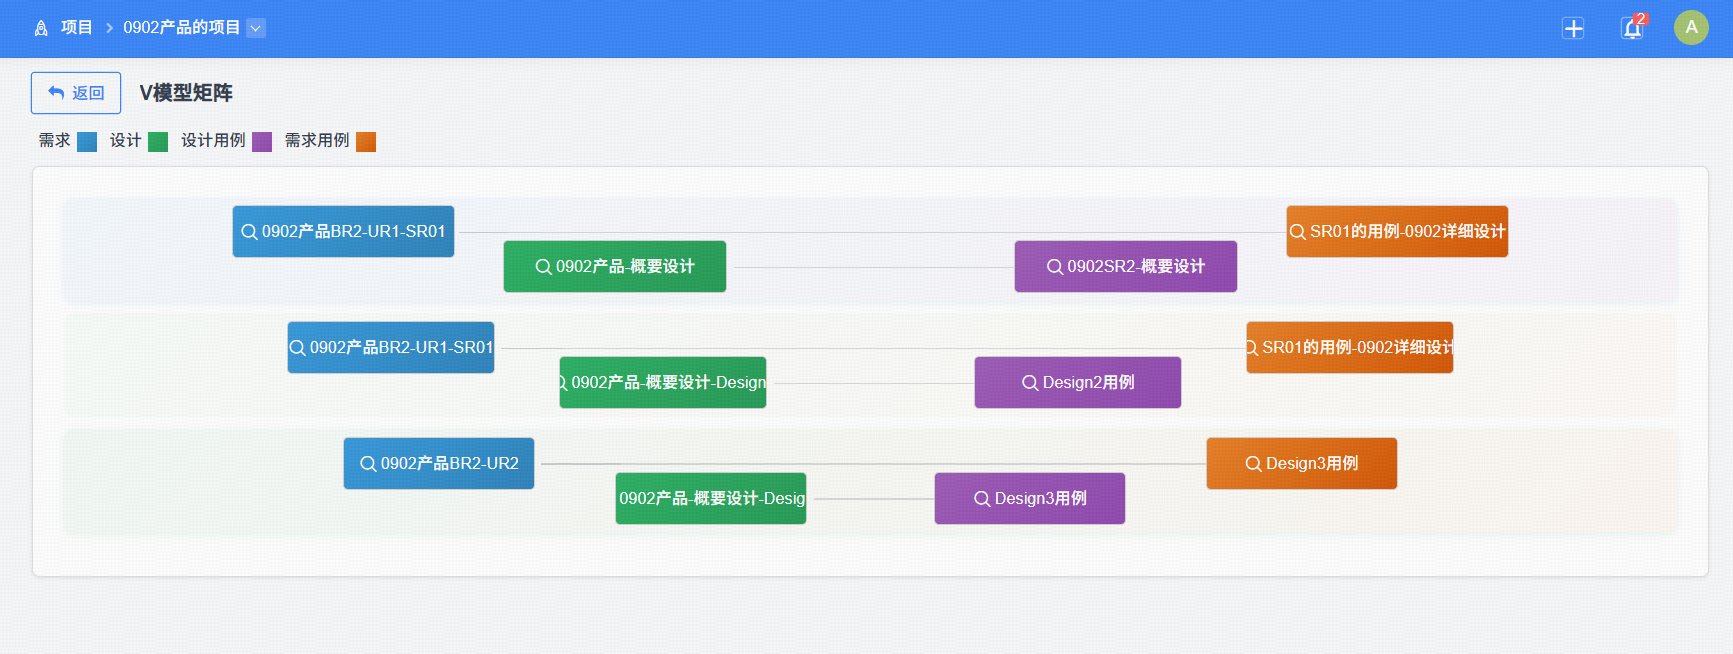Screen dimensions: 1733x654
Task: Click magnifier icon on 0902SR2-概要设计 node
Action: pyautogui.click(x=1054, y=267)
